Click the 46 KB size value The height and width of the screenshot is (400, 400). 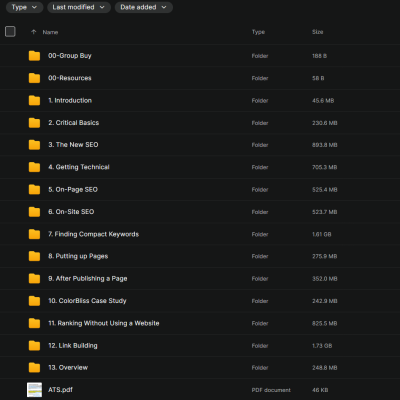pos(320,390)
